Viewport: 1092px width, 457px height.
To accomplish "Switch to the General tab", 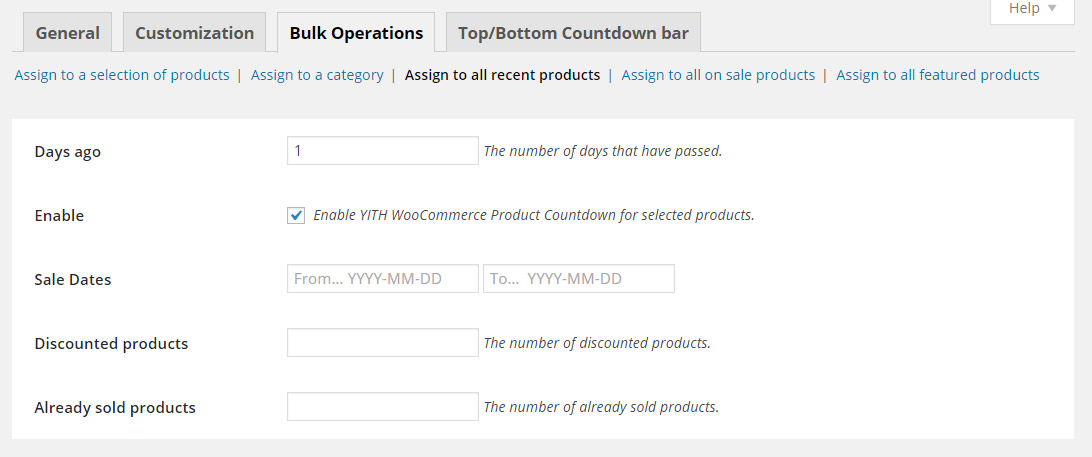I will pos(68,33).
